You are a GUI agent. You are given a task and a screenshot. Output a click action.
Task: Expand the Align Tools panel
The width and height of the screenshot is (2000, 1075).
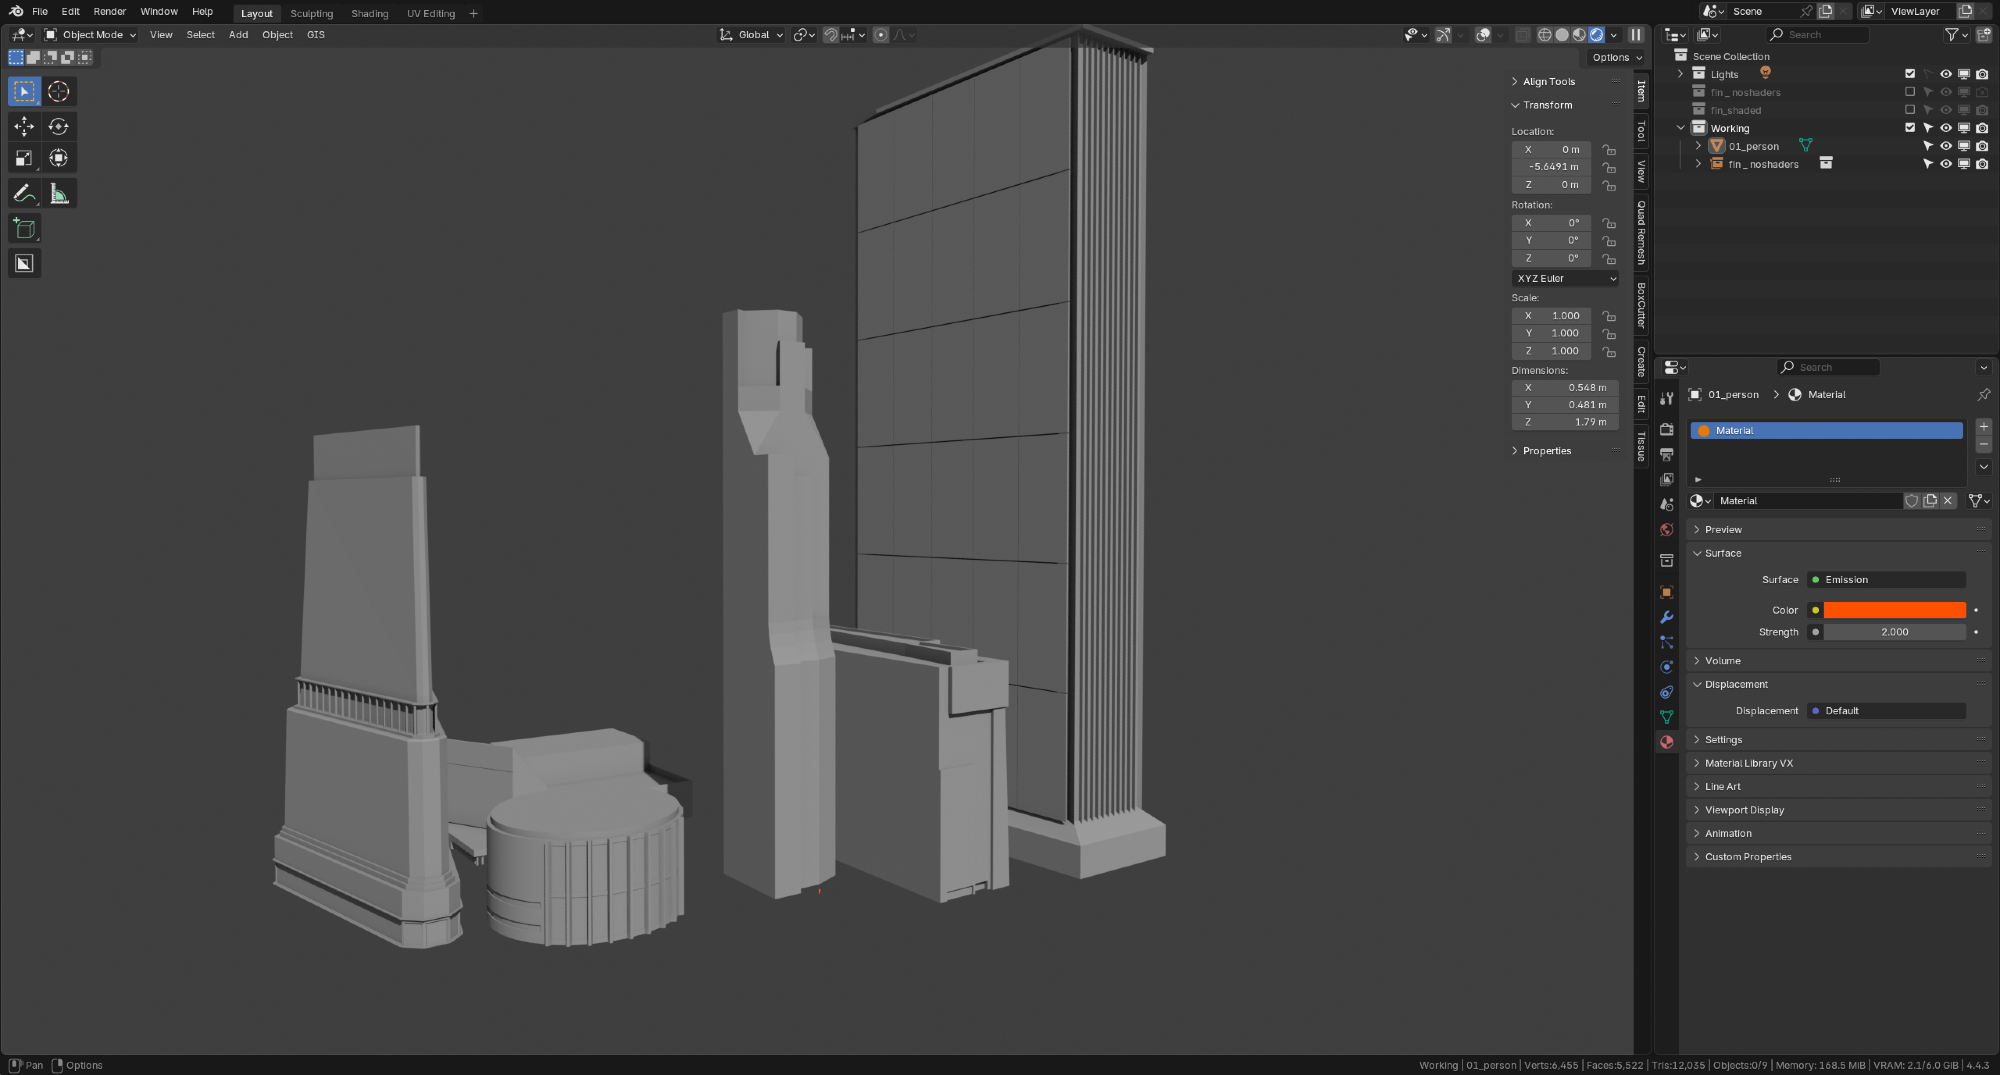(x=1548, y=82)
